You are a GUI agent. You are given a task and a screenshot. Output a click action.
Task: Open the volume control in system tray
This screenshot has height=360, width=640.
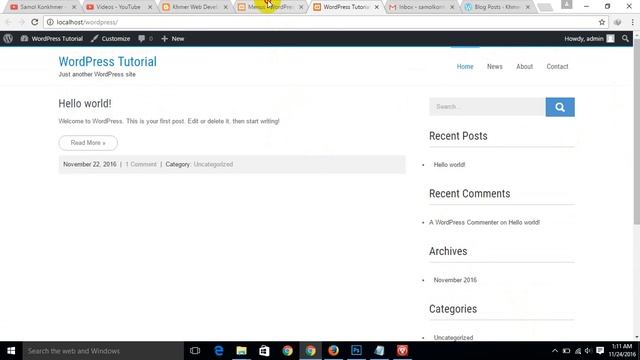pos(588,351)
